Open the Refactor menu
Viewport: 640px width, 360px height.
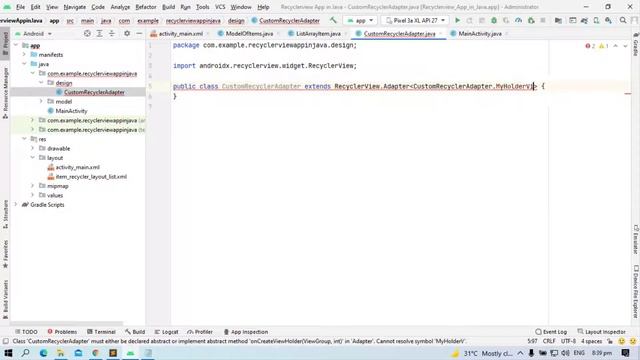(146, 7)
